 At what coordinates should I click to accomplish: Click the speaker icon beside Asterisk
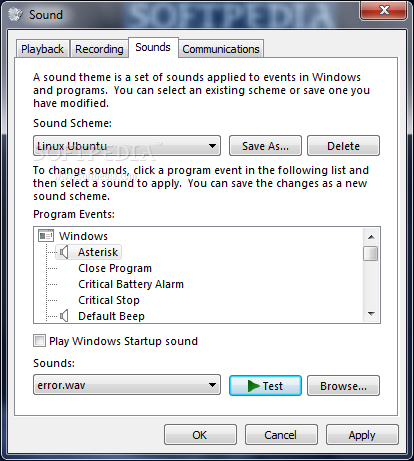click(x=64, y=252)
